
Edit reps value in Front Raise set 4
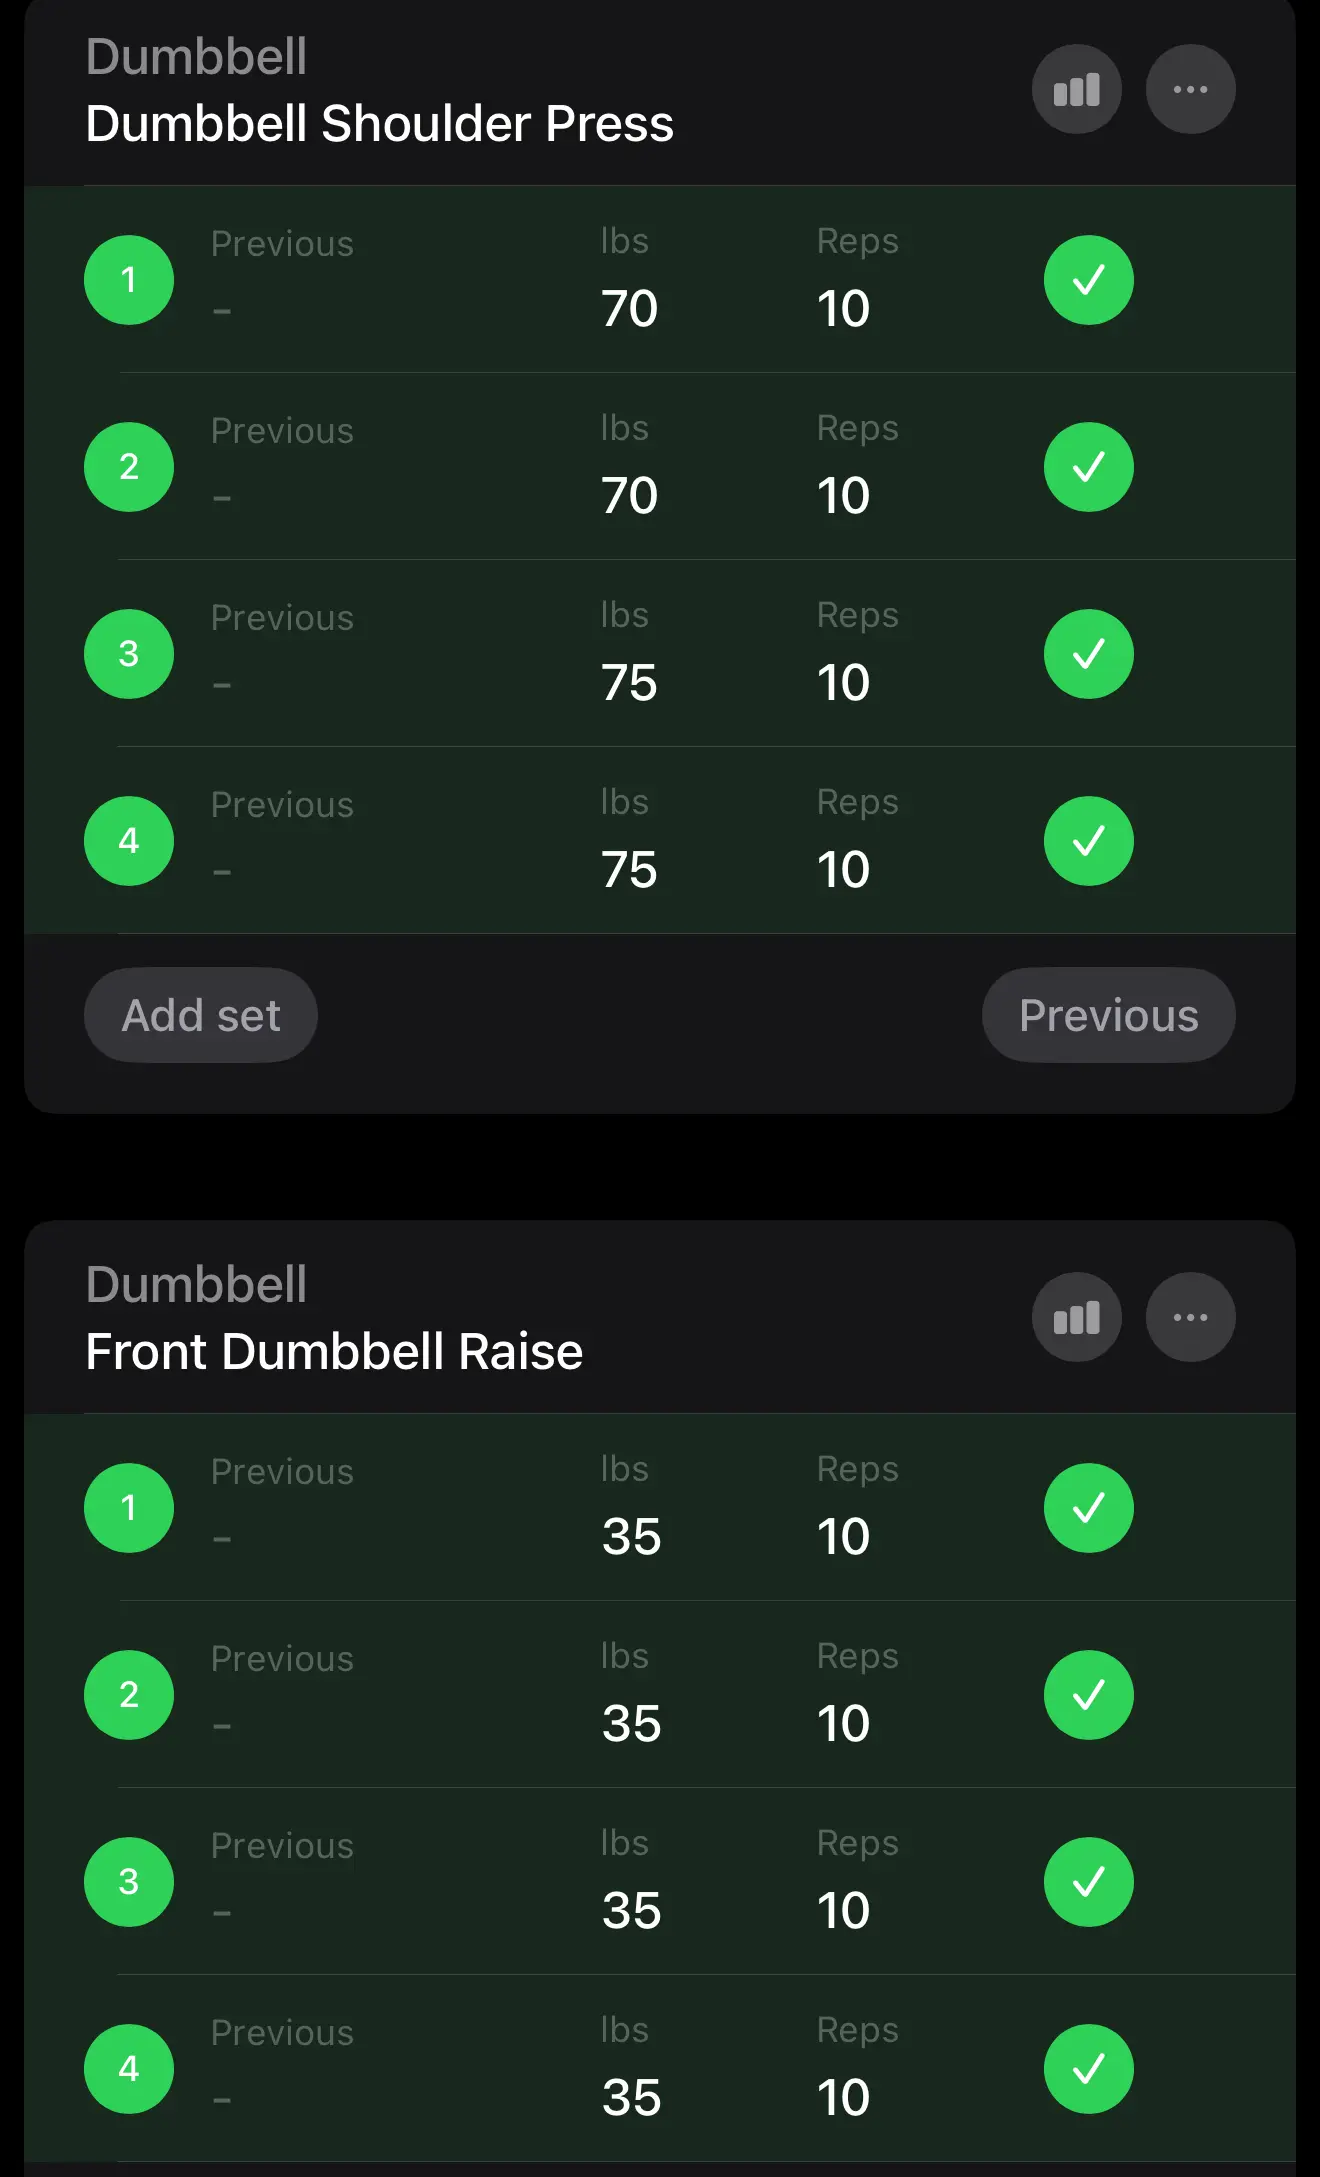[x=843, y=2098]
